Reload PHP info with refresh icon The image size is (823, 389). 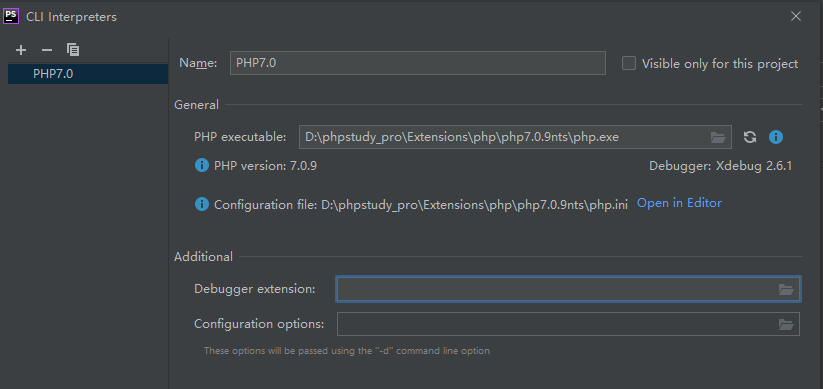pos(750,138)
